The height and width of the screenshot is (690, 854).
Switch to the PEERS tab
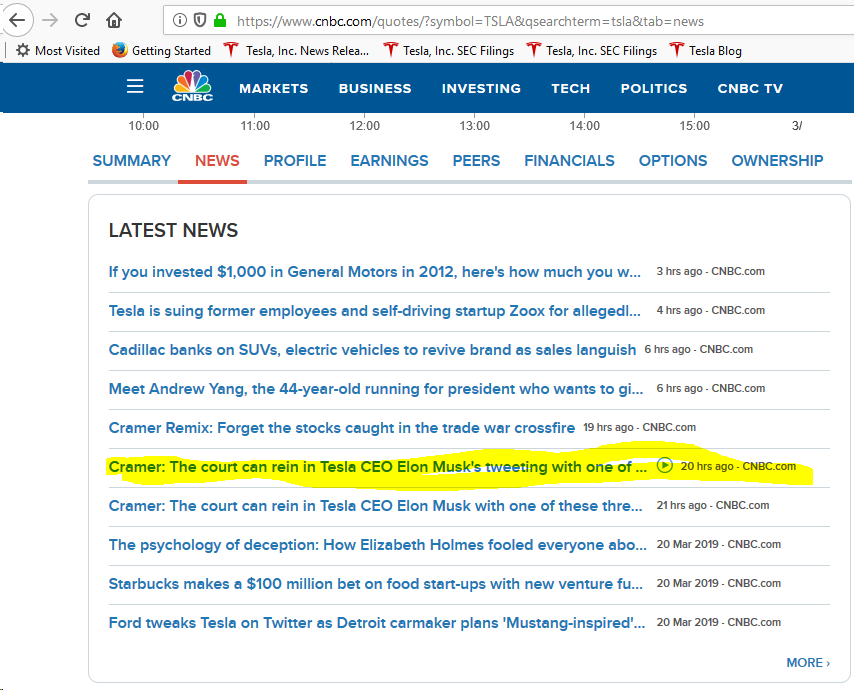tap(476, 161)
